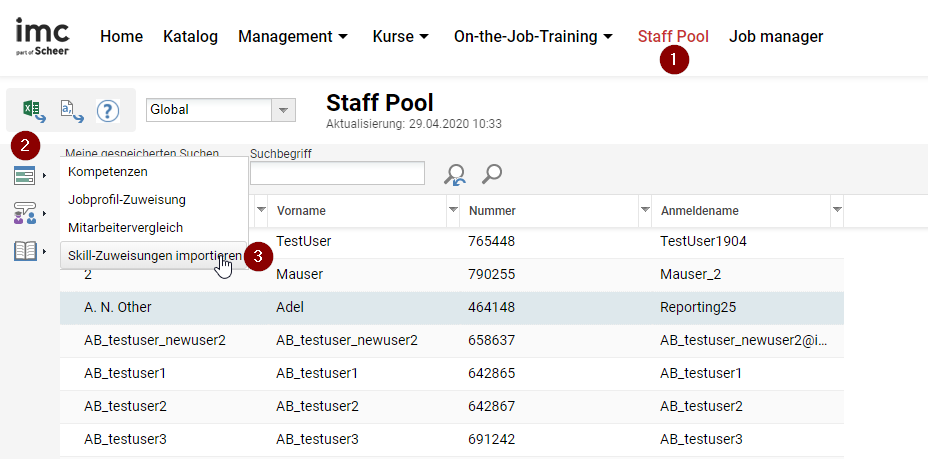Open Vorname column filter arrow
Image resolution: width=928 pixels, height=459 pixels.
(x=453, y=210)
